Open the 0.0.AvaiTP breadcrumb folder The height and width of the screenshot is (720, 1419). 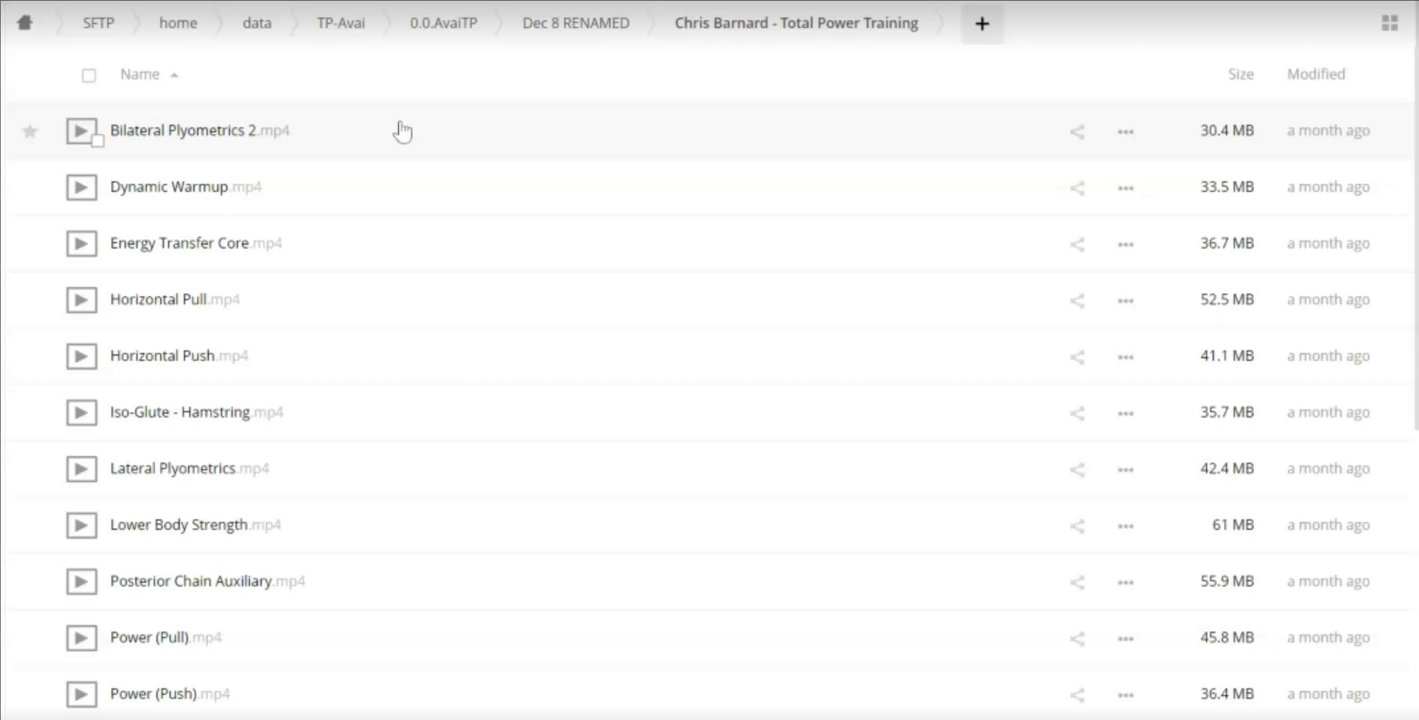[x=444, y=23]
